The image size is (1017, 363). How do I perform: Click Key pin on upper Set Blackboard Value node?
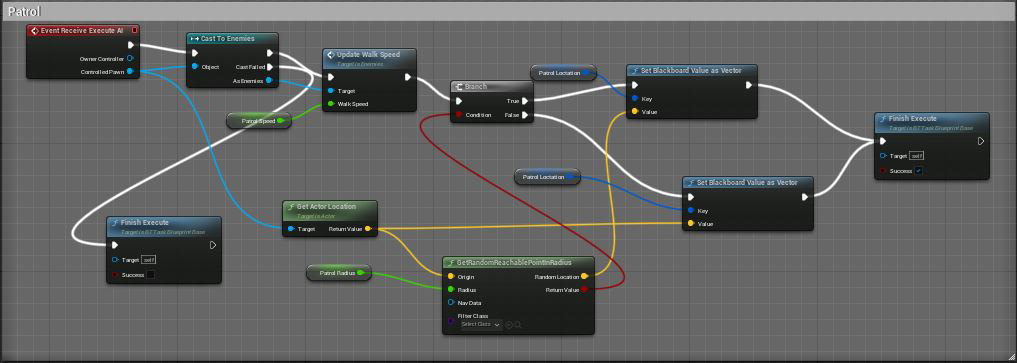click(635, 99)
